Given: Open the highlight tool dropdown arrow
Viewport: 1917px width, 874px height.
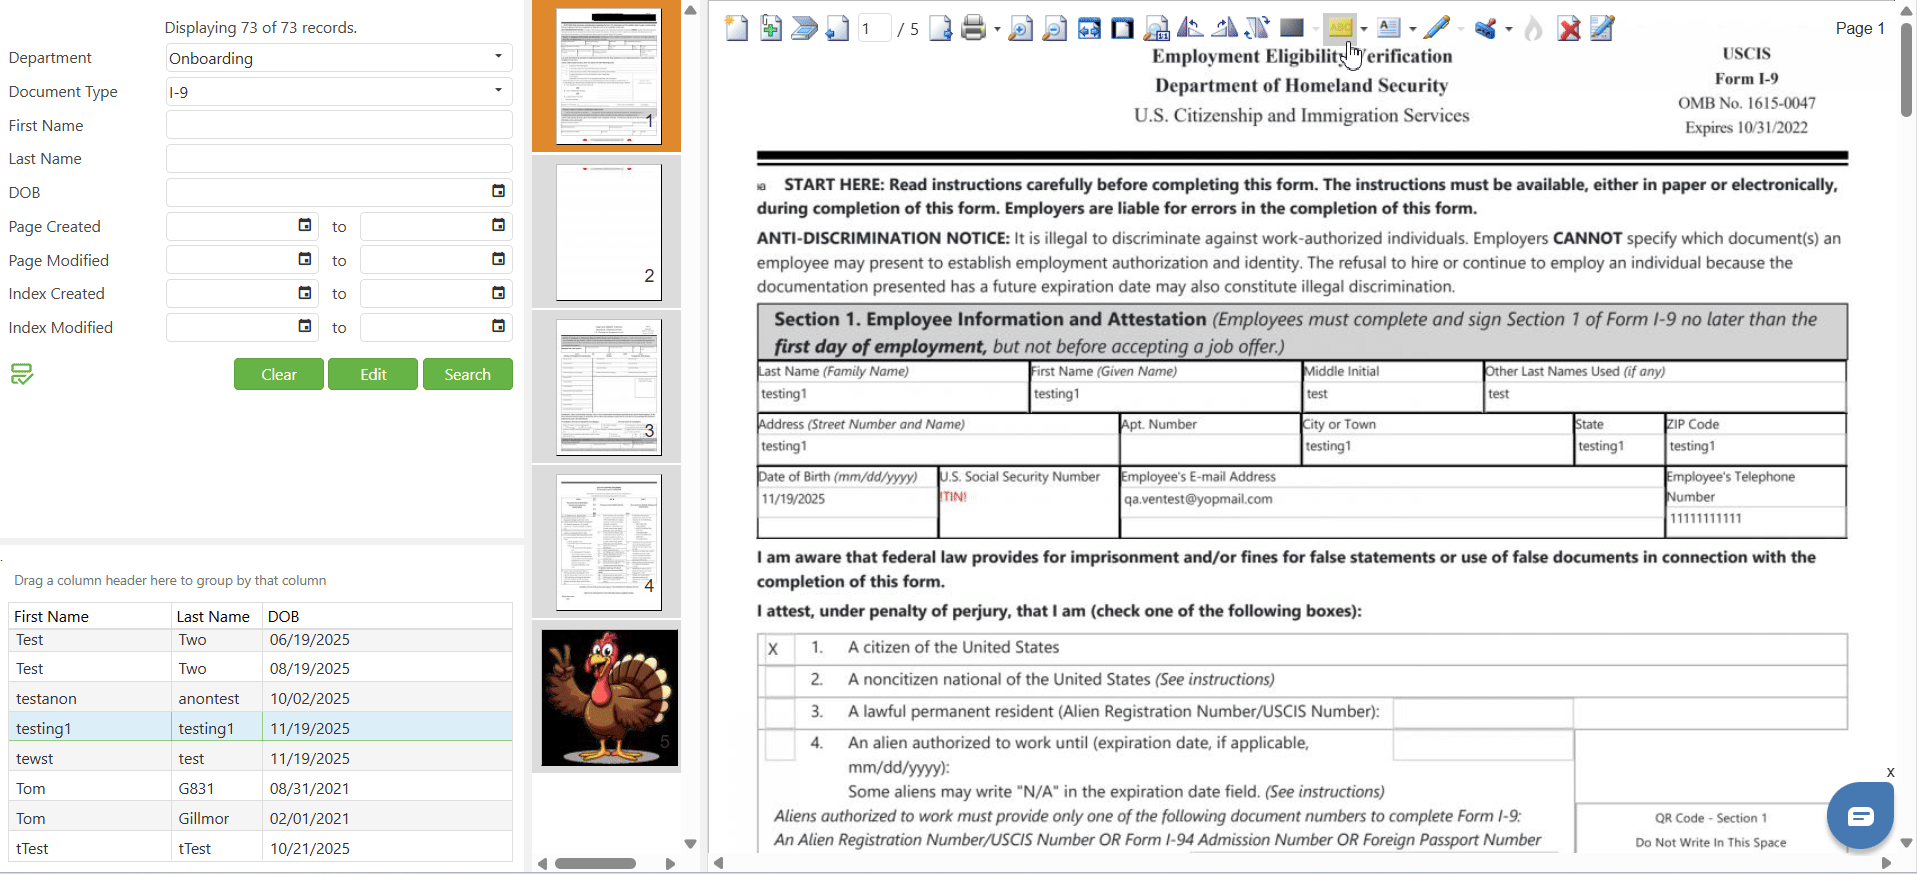Looking at the screenshot, I should [x=1363, y=29].
